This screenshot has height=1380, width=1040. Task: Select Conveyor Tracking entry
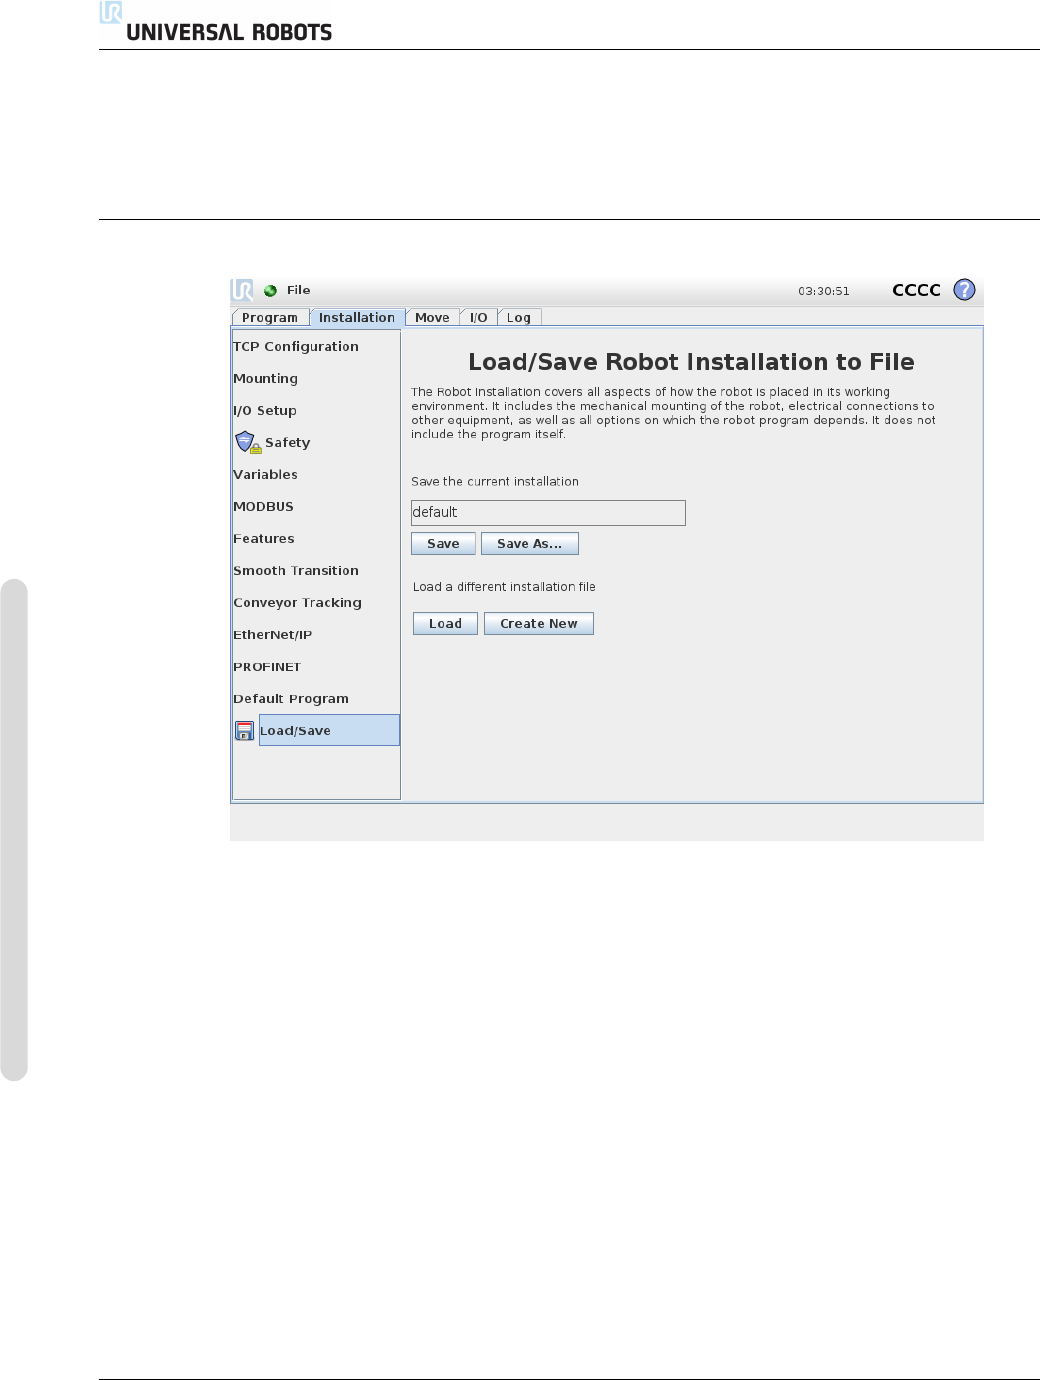coord(297,602)
